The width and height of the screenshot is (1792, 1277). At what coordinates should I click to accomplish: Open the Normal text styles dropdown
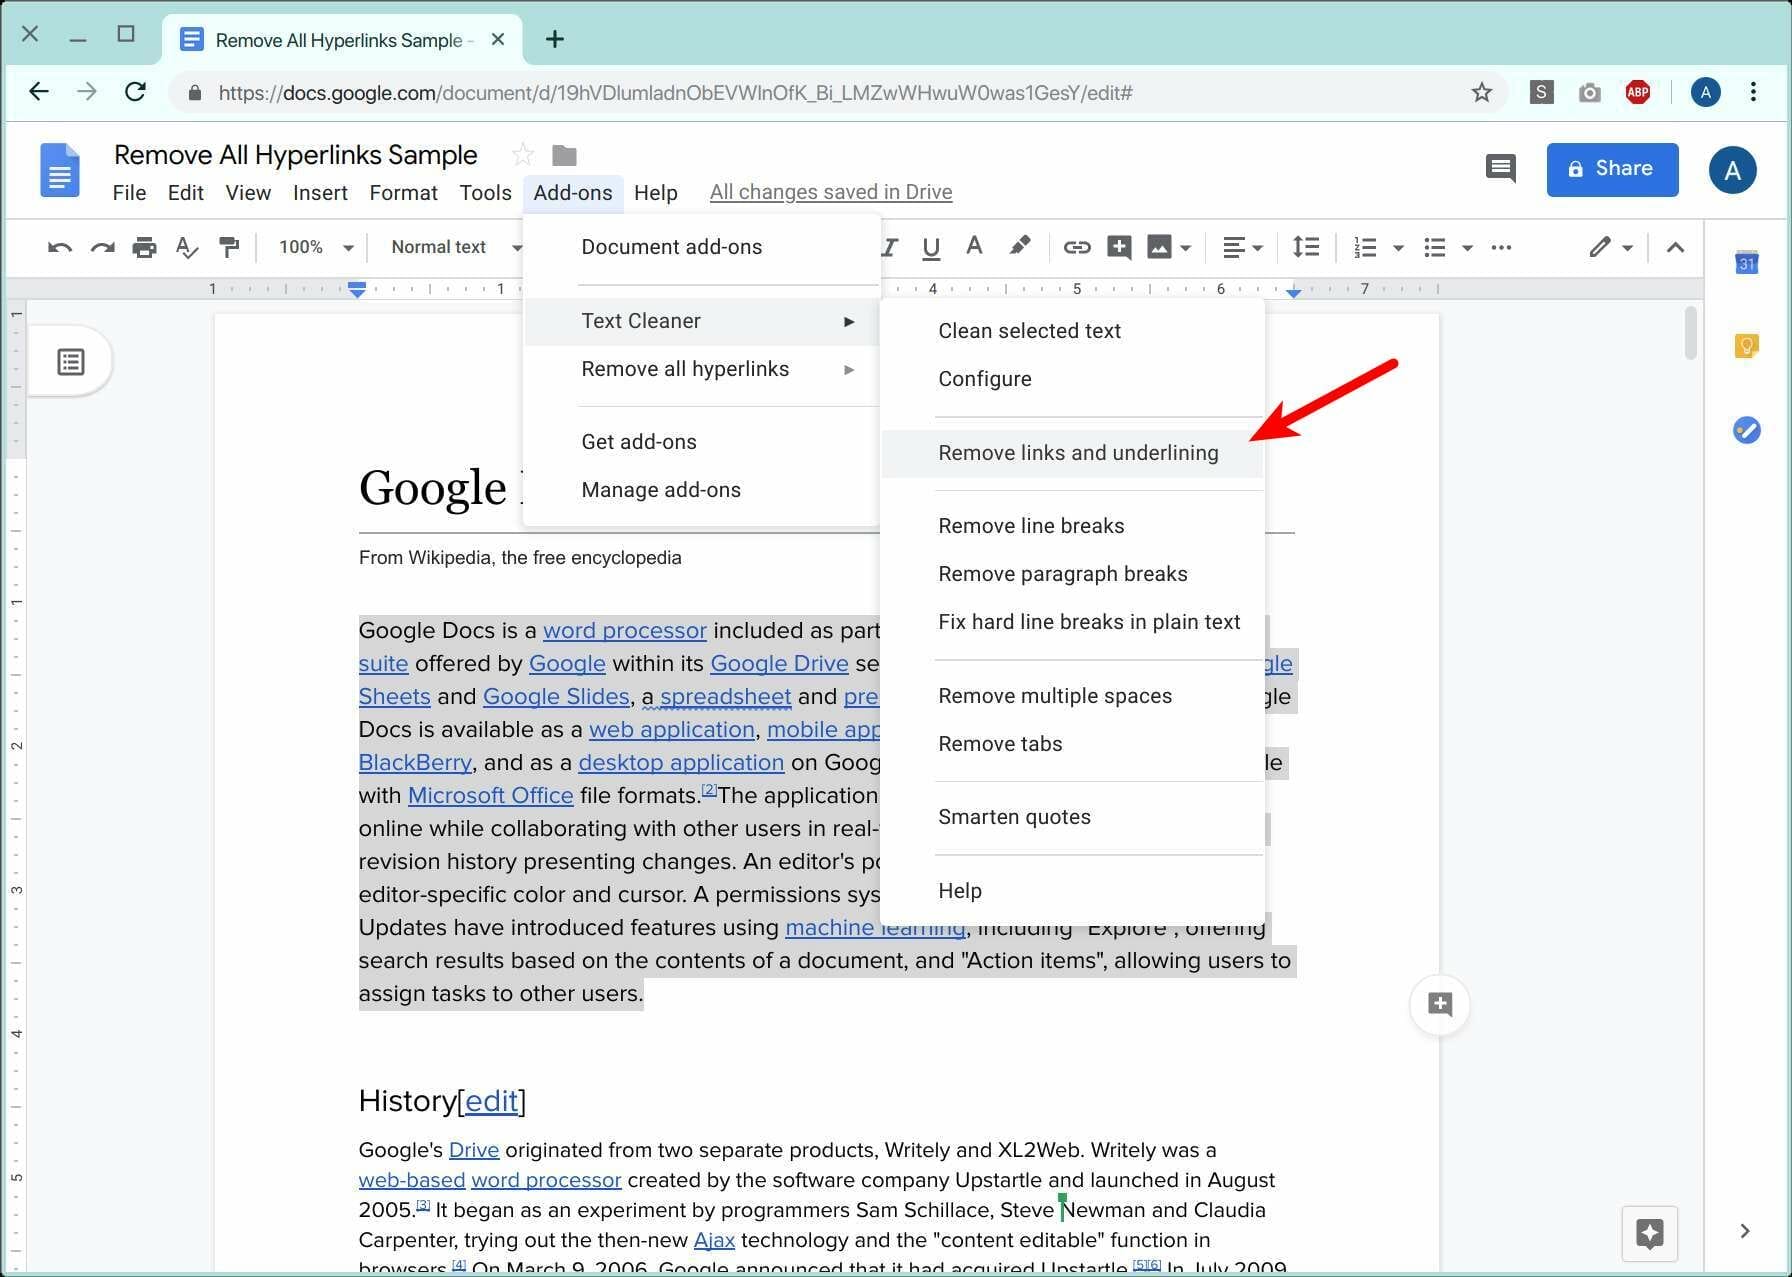(453, 247)
